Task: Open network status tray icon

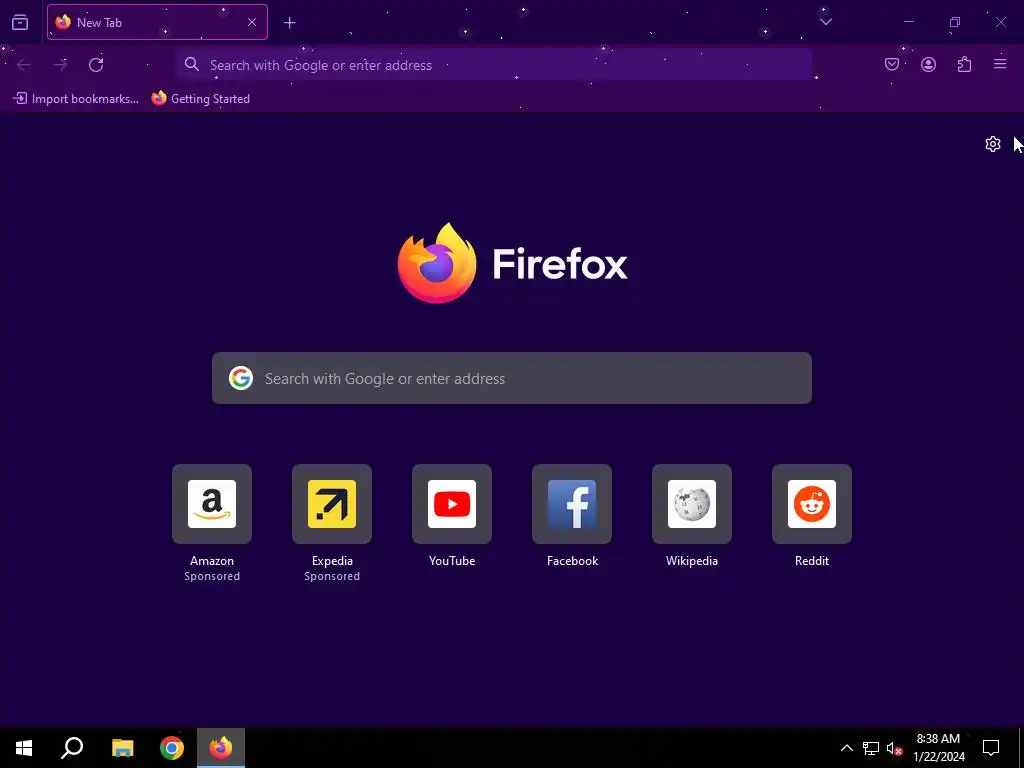Action: [x=871, y=748]
